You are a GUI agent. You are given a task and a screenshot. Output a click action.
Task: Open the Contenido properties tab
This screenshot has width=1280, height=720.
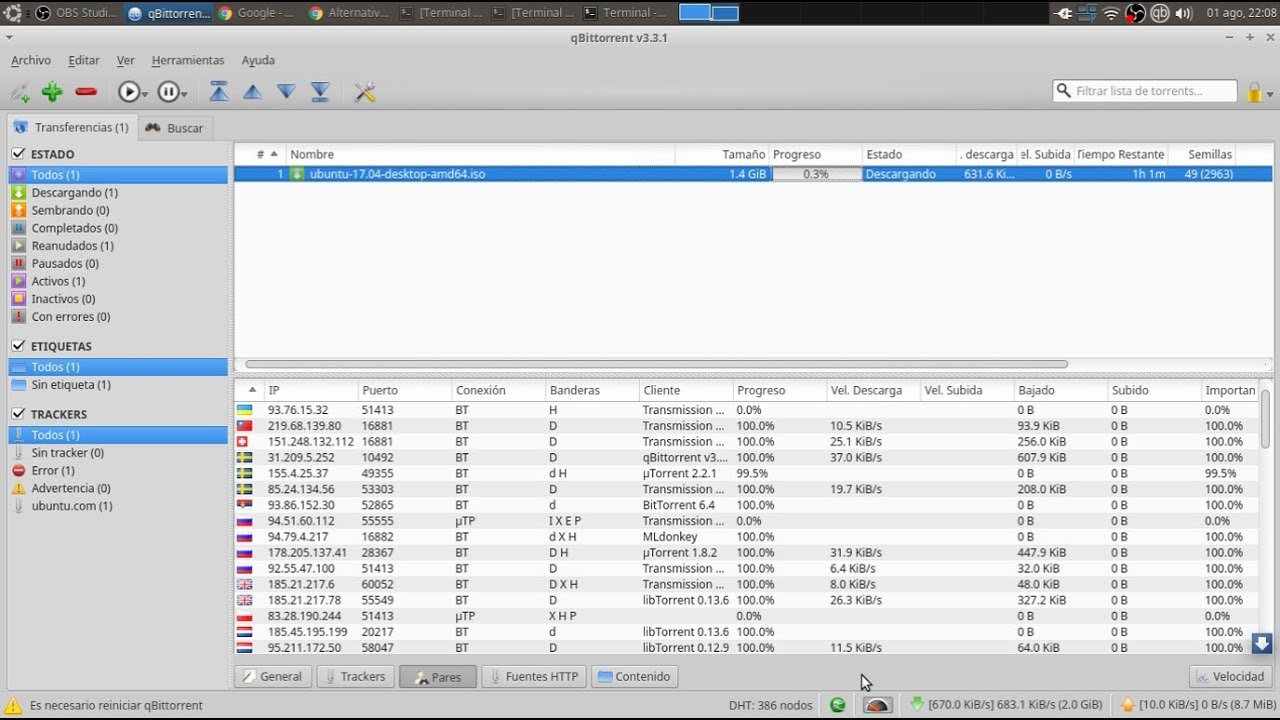(x=634, y=677)
